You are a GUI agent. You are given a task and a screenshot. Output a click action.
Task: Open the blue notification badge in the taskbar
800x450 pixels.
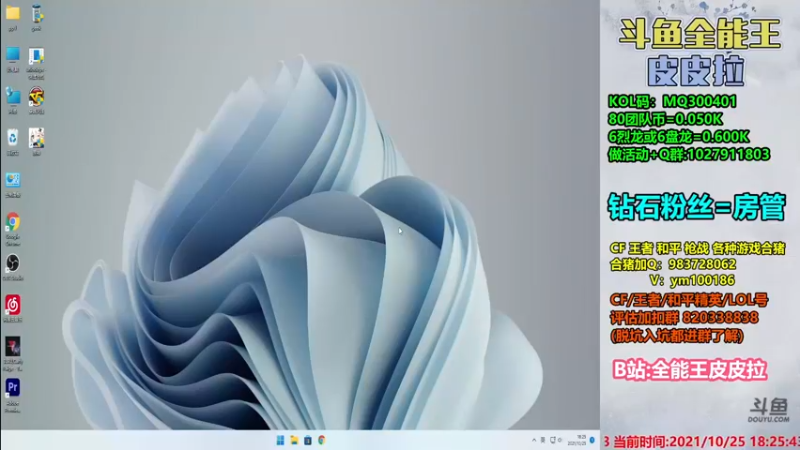(592, 440)
